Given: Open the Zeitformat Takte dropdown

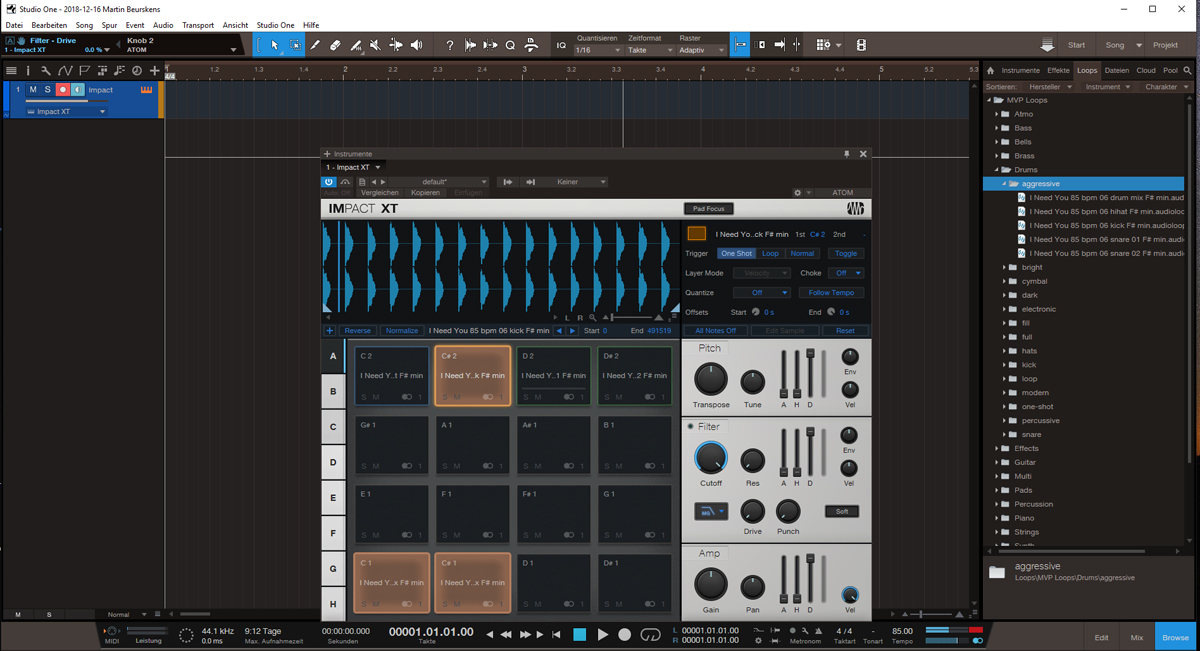Looking at the screenshot, I should point(649,50).
